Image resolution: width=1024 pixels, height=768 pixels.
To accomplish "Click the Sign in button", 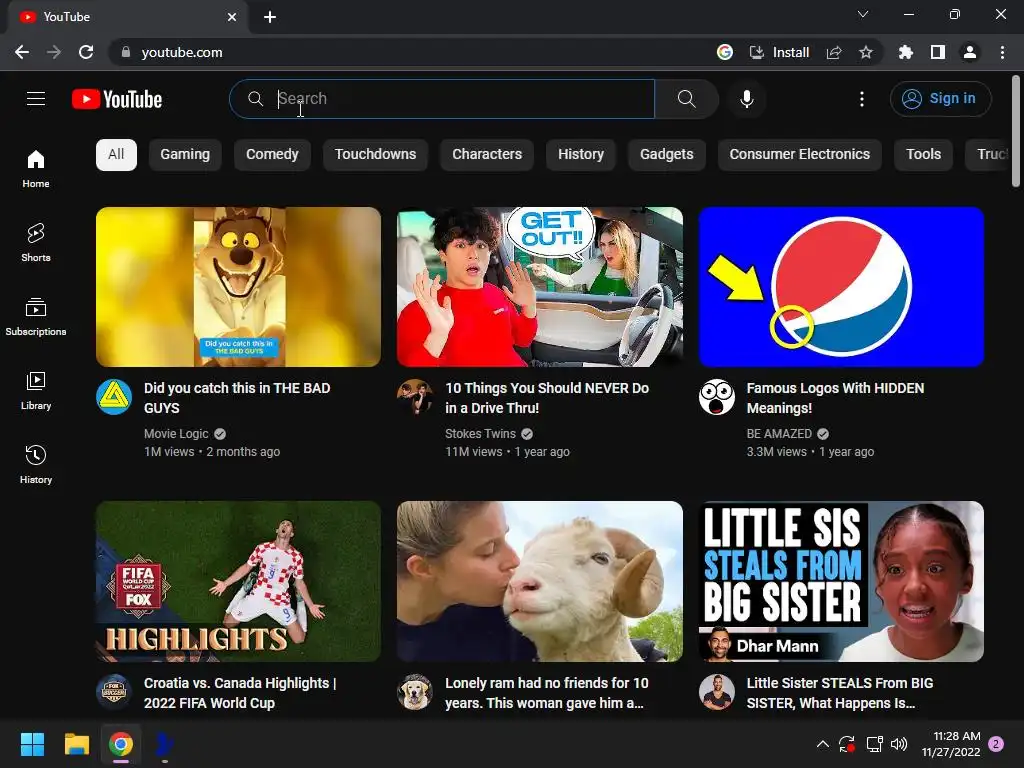I will (x=940, y=99).
